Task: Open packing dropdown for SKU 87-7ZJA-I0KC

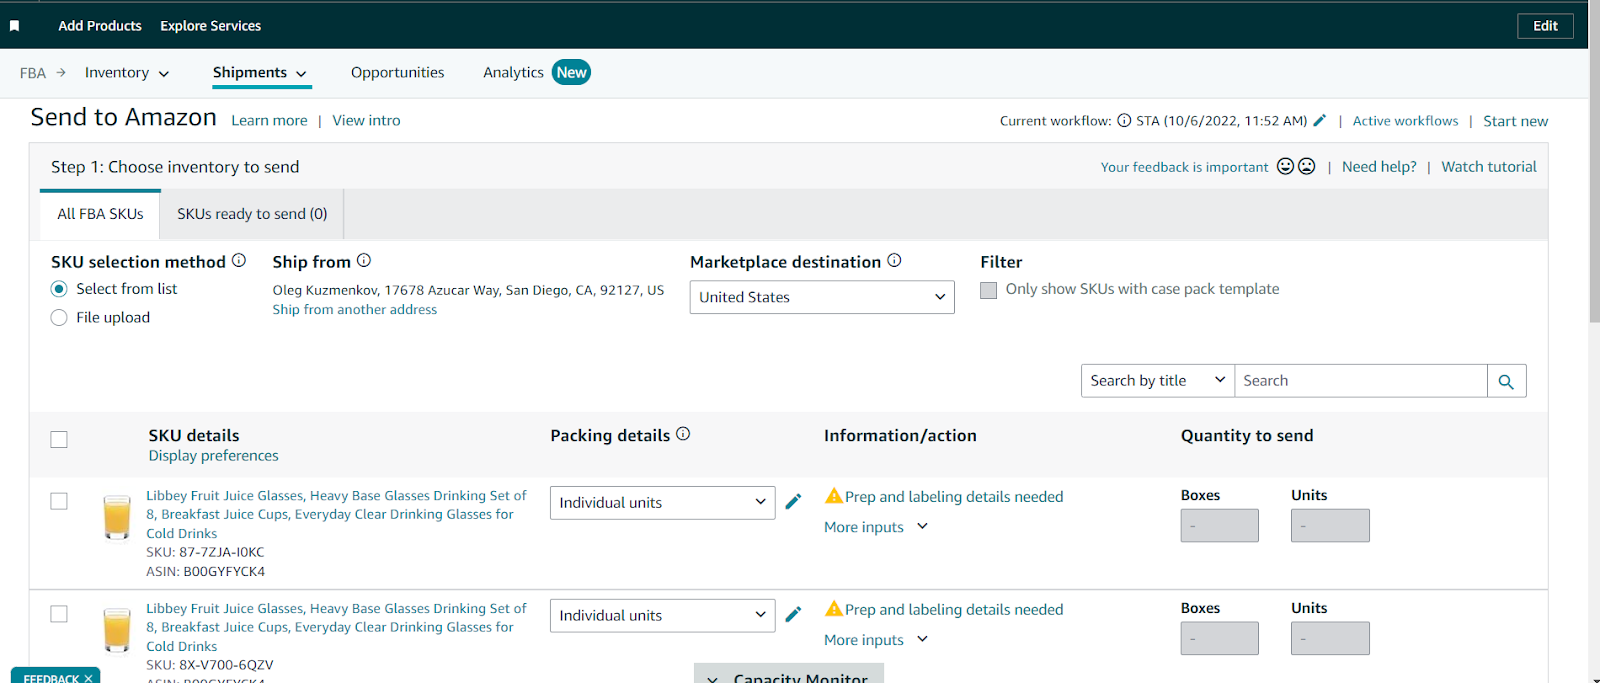Action: click(662, 503)
